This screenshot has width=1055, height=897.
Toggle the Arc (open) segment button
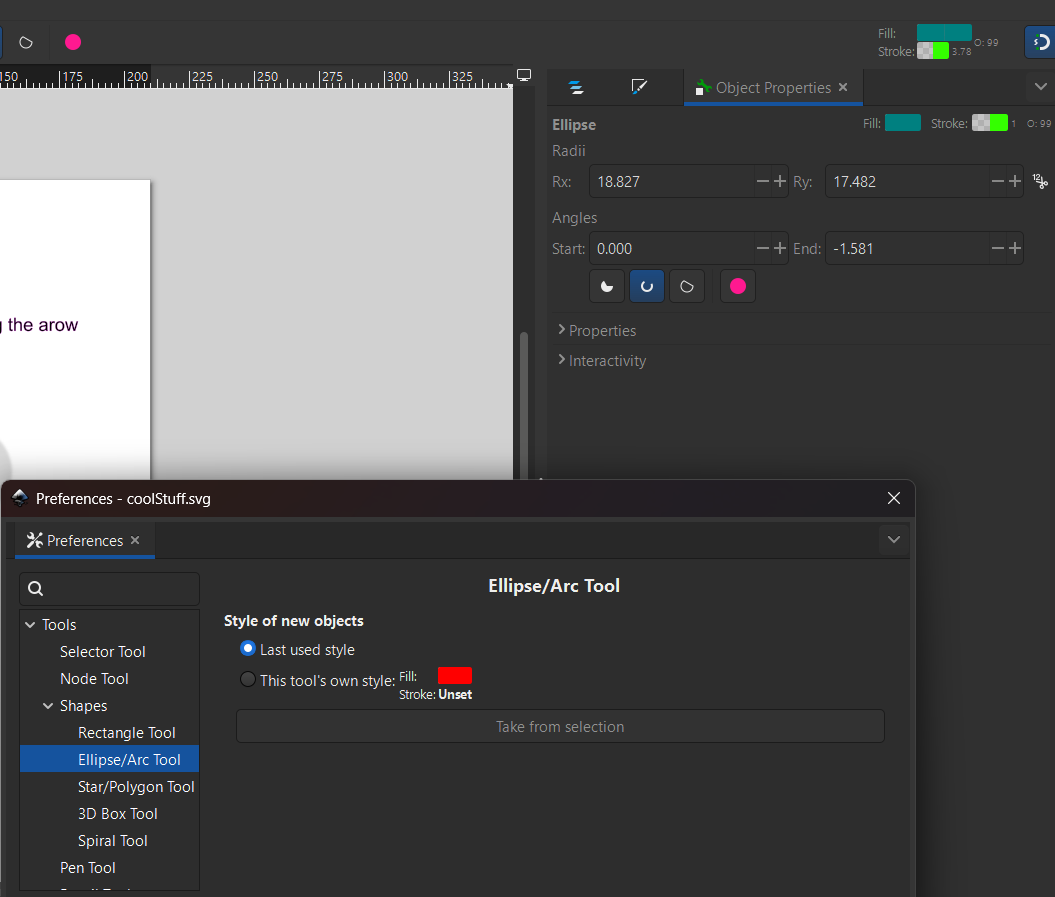pyautogui.click(x=647, y=286)
